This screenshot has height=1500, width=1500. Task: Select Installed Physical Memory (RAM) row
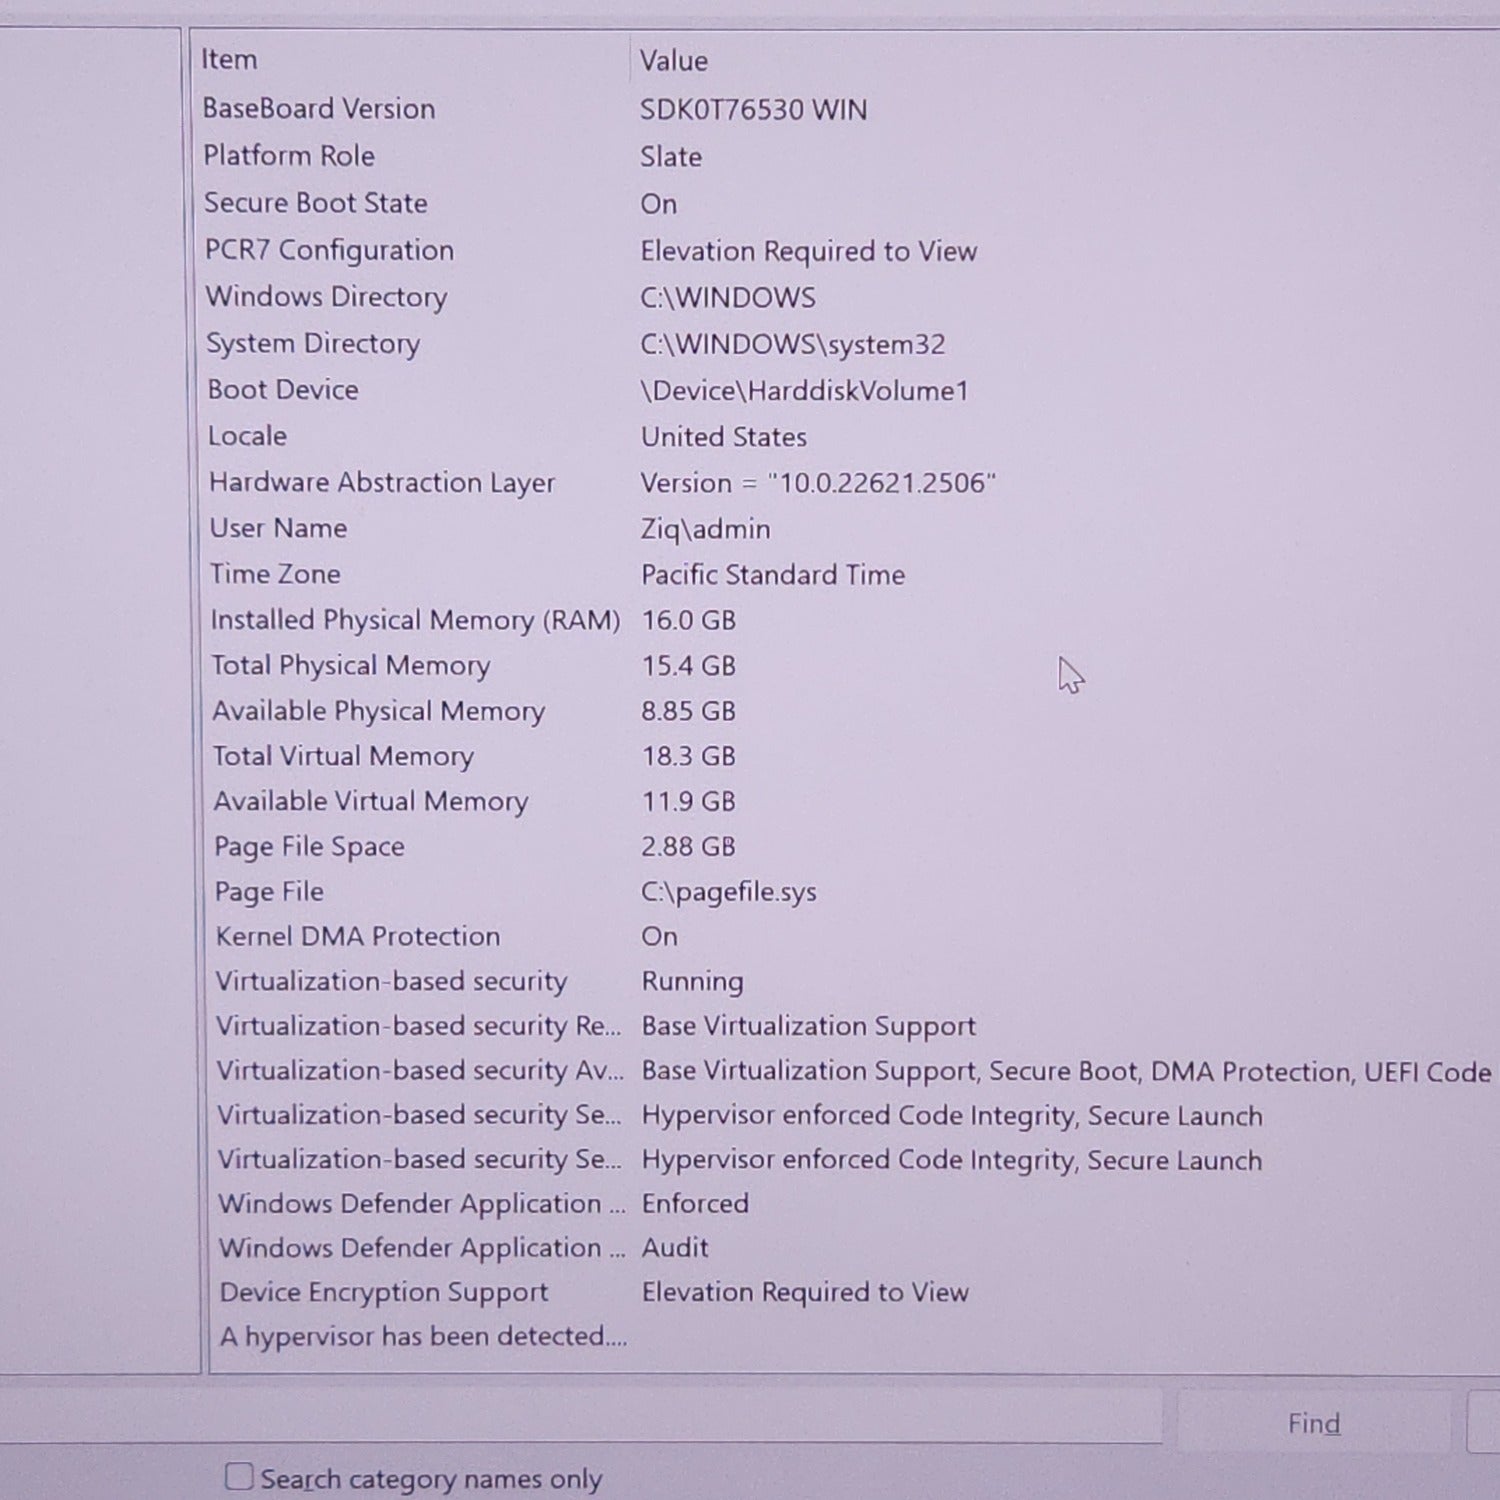click(x=415, y=620)
